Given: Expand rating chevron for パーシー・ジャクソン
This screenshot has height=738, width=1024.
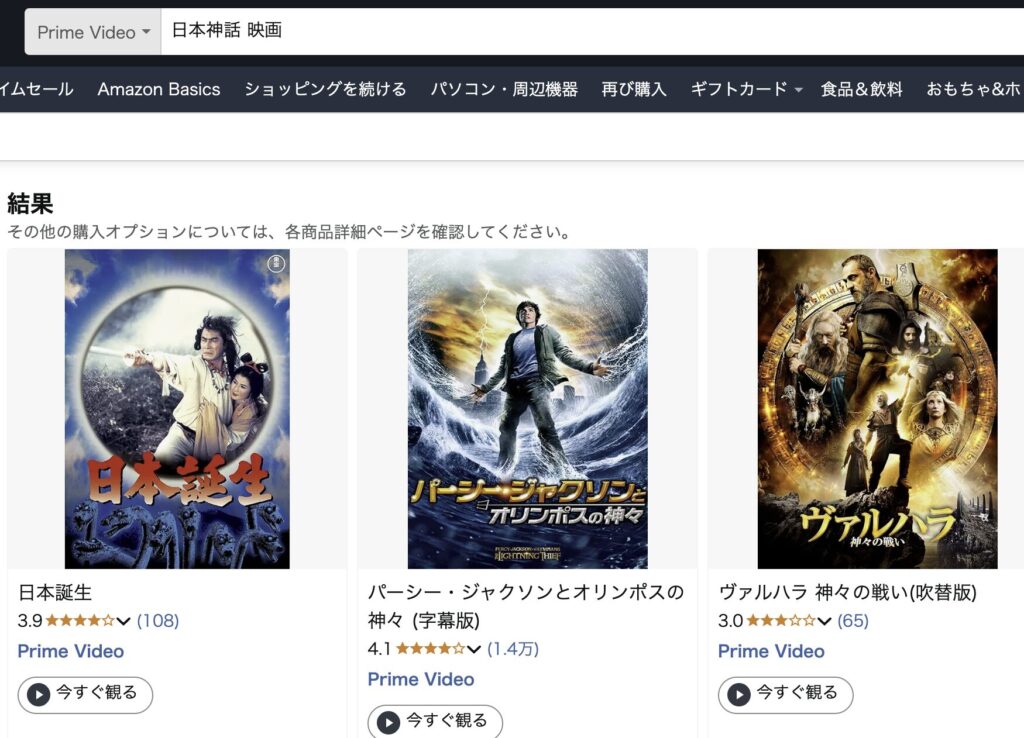Looking at the screenshot, I should pos(473,649).
